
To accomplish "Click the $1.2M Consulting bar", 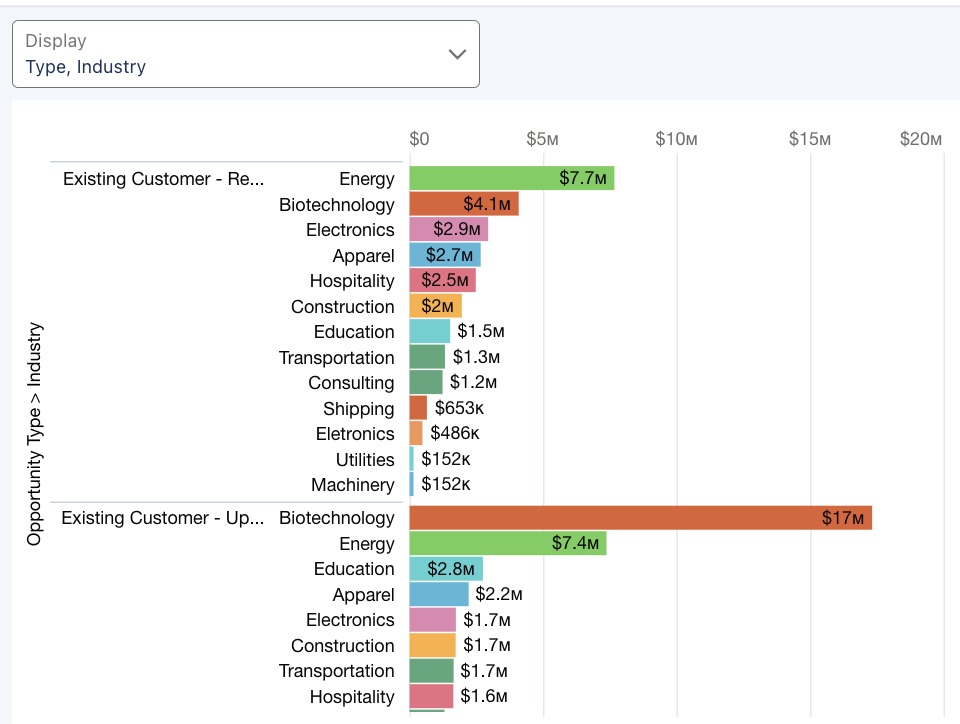I will click(x=425, y=383).
